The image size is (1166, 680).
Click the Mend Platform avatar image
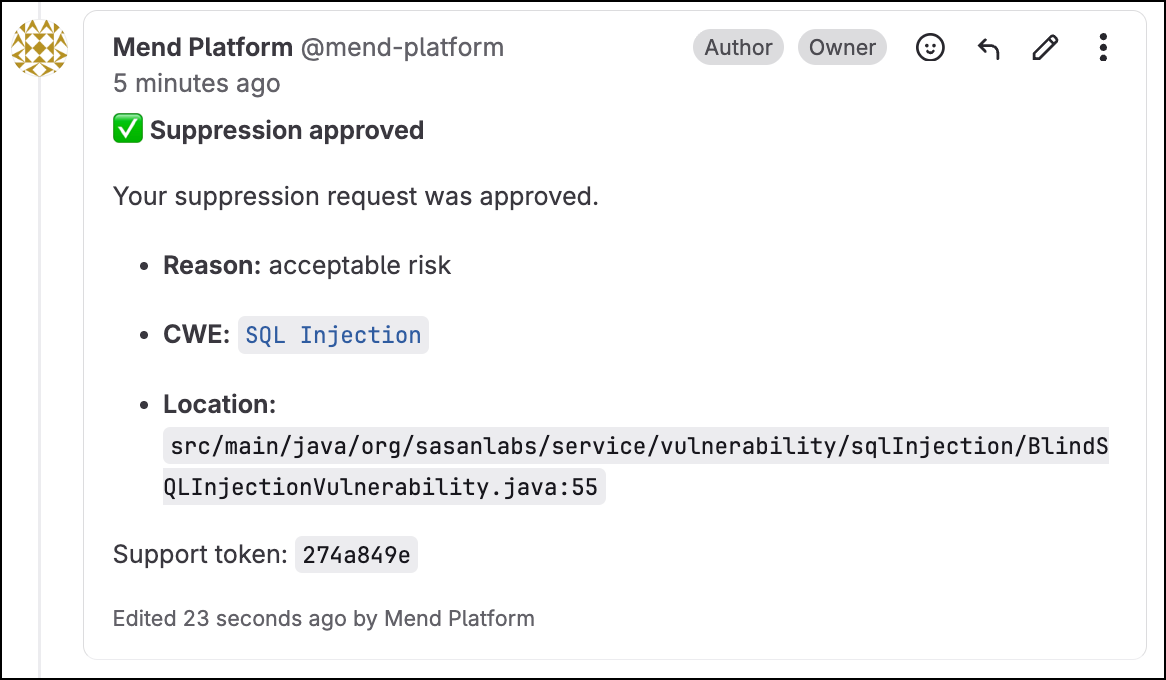[x=39, y=48]
